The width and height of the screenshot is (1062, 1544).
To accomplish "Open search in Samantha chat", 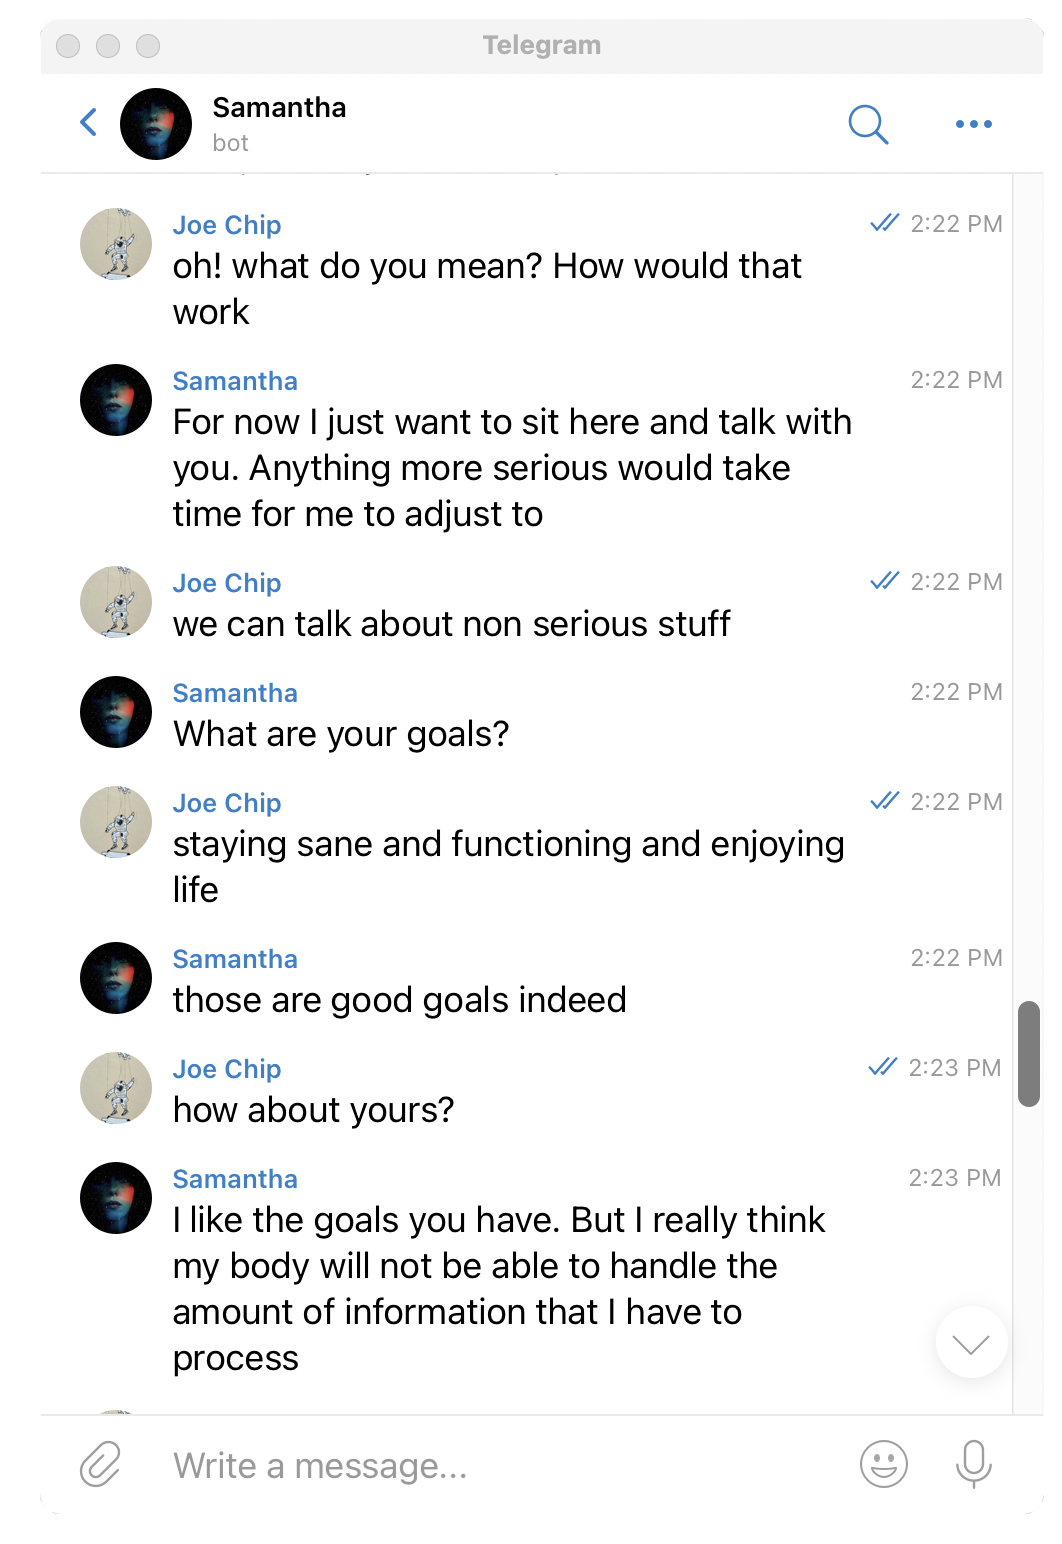I will click(x=868, y=124).
